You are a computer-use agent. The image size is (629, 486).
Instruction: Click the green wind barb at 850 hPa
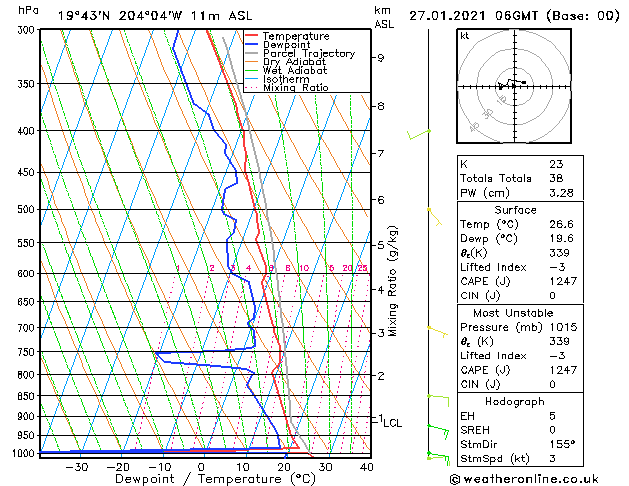click(x=438, y=401)
